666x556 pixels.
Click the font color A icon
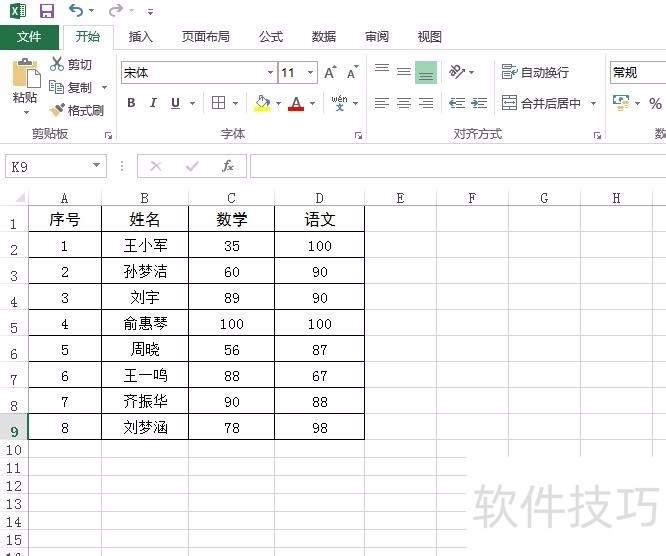point(296,103)
